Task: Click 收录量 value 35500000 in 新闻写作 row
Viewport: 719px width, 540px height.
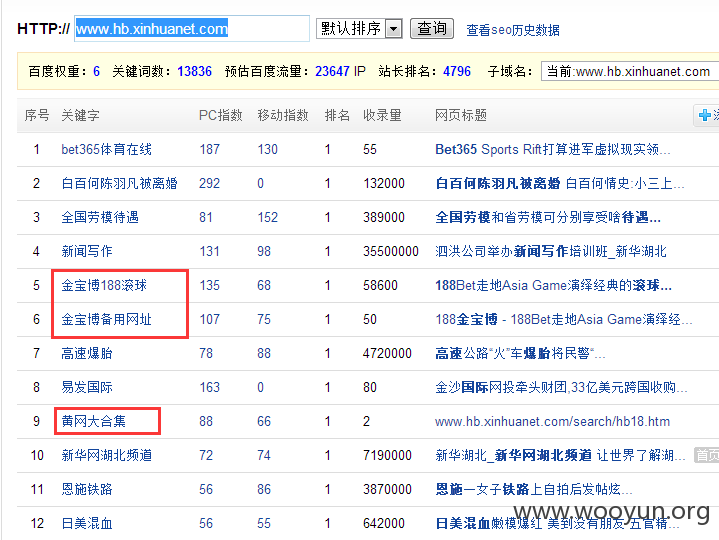Action: 391,251
